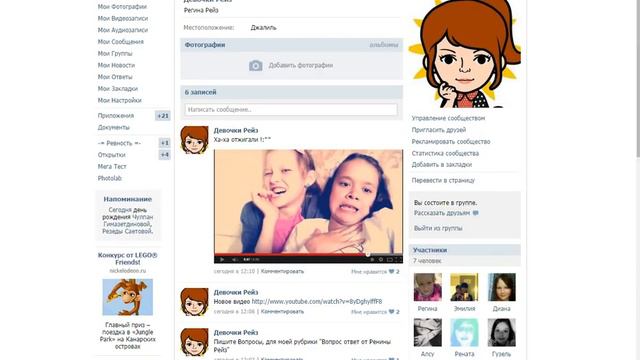The height and width of the screenshot is (360, 640).
Task: Click Комментировать under the Новое видео post
Action: (x=282, y=312)
